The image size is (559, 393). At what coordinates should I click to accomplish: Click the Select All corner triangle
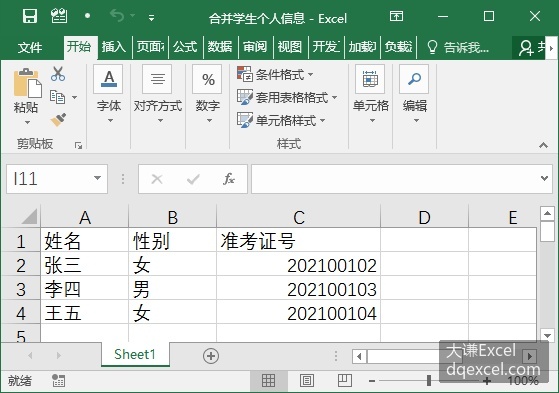[x=29, y=216]
